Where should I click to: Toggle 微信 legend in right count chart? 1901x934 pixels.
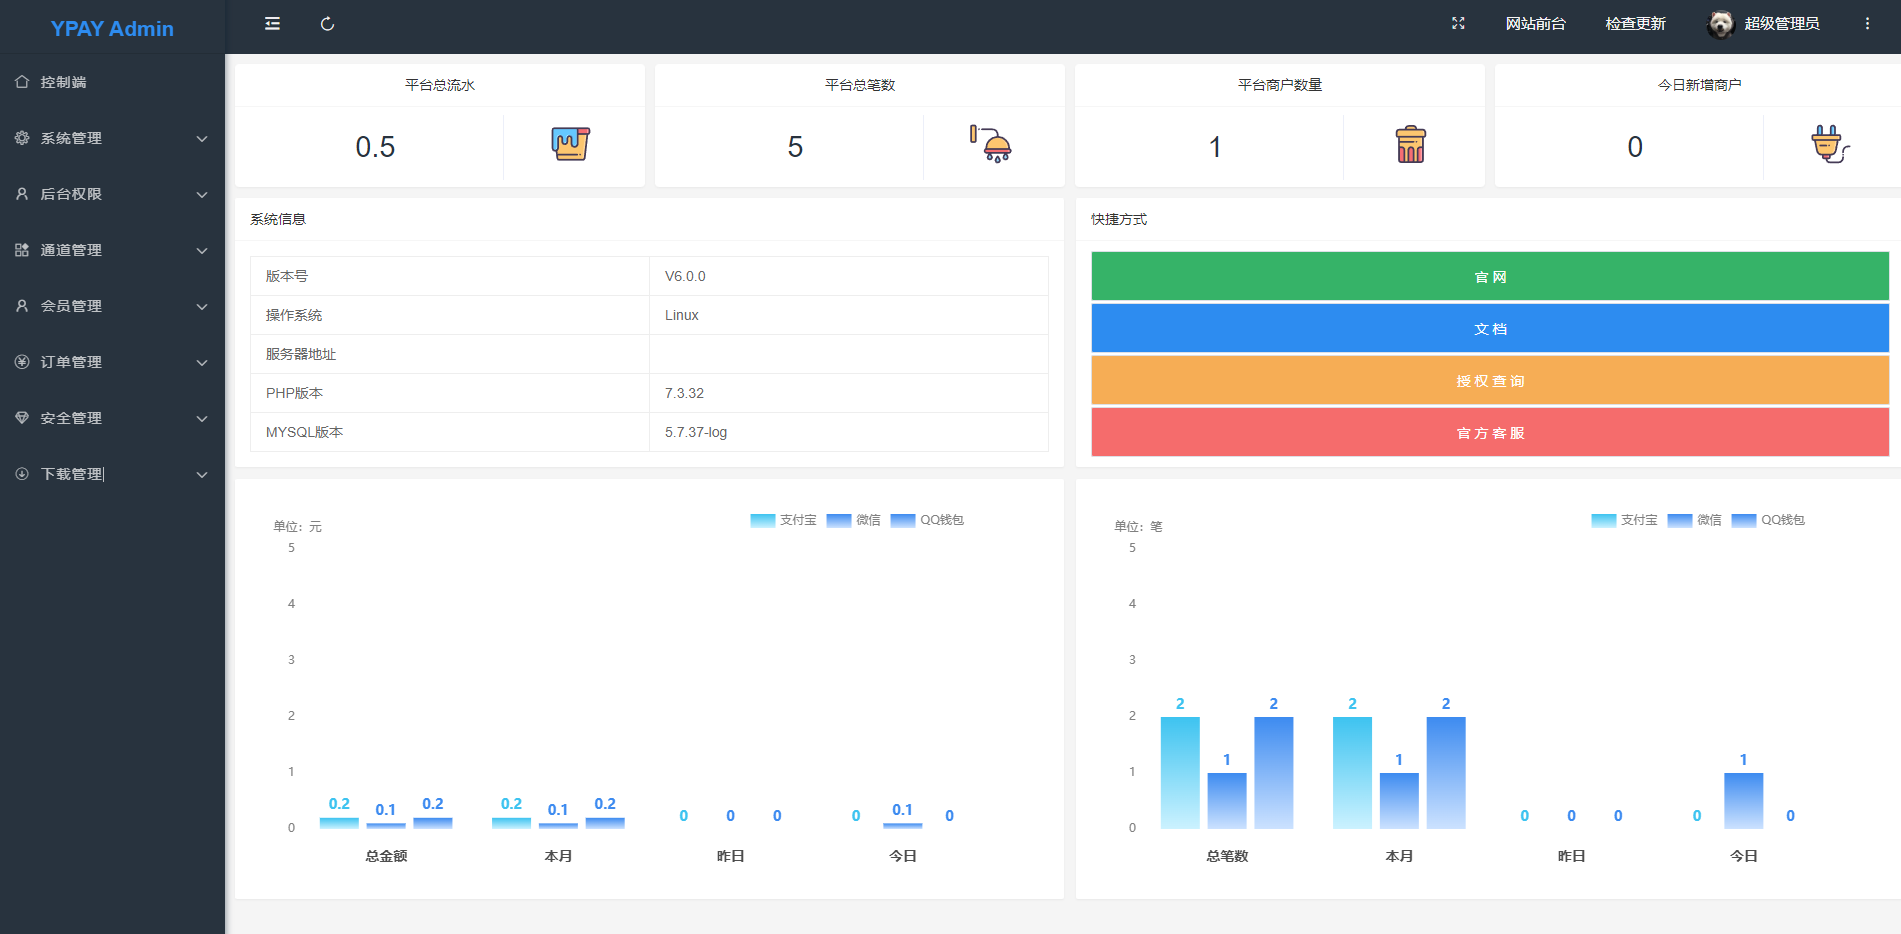click(x=1694, y=520)
